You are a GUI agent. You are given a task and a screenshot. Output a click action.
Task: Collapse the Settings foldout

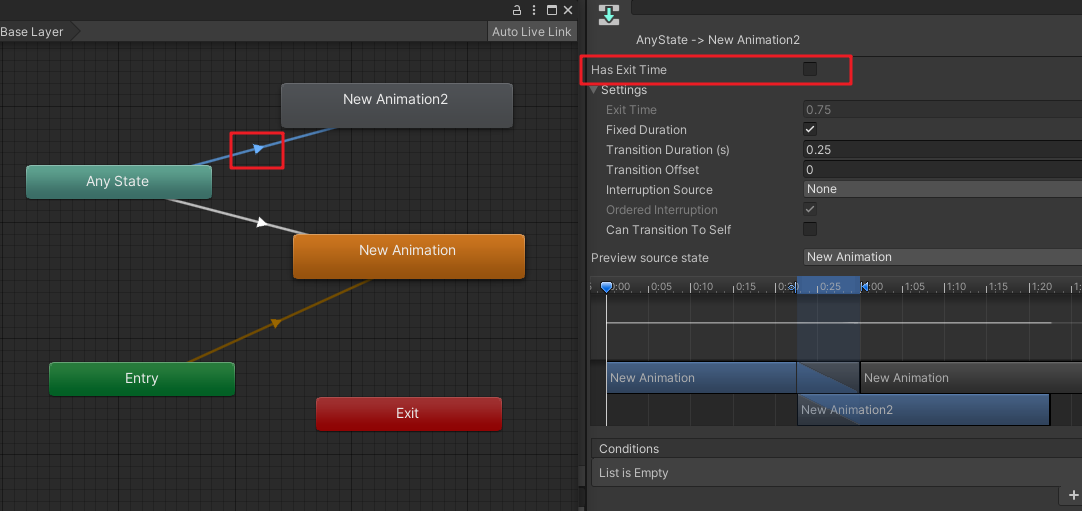[594, 90]
